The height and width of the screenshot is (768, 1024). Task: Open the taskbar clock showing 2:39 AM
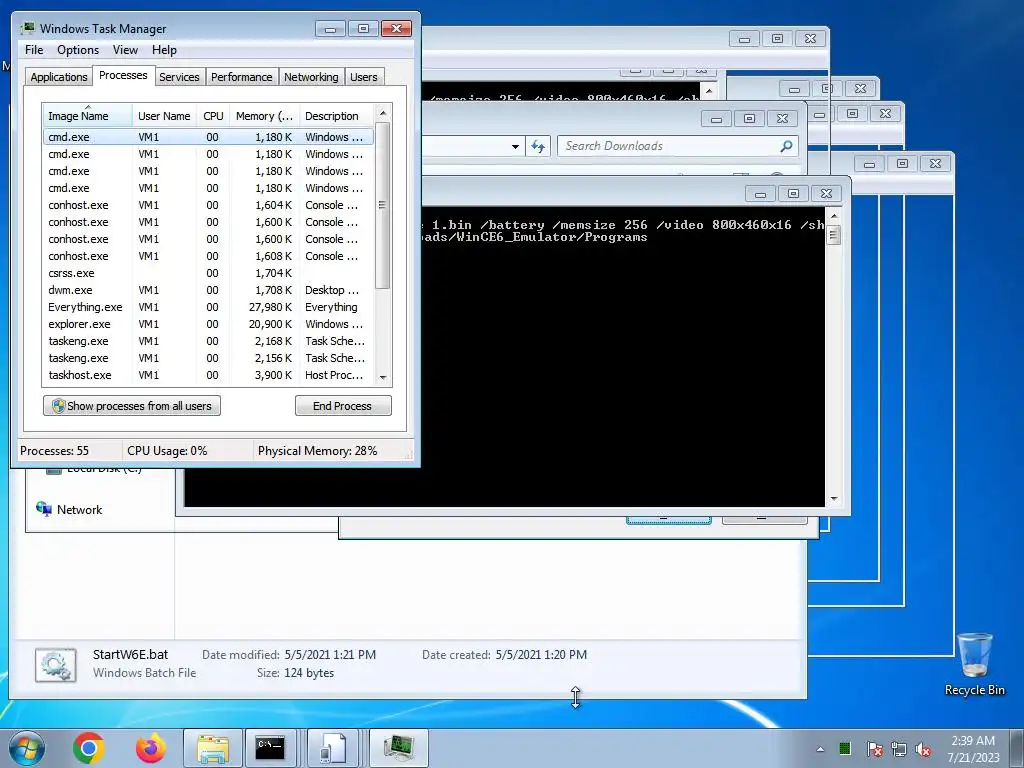pyautogui.click(x=973, y=748)
